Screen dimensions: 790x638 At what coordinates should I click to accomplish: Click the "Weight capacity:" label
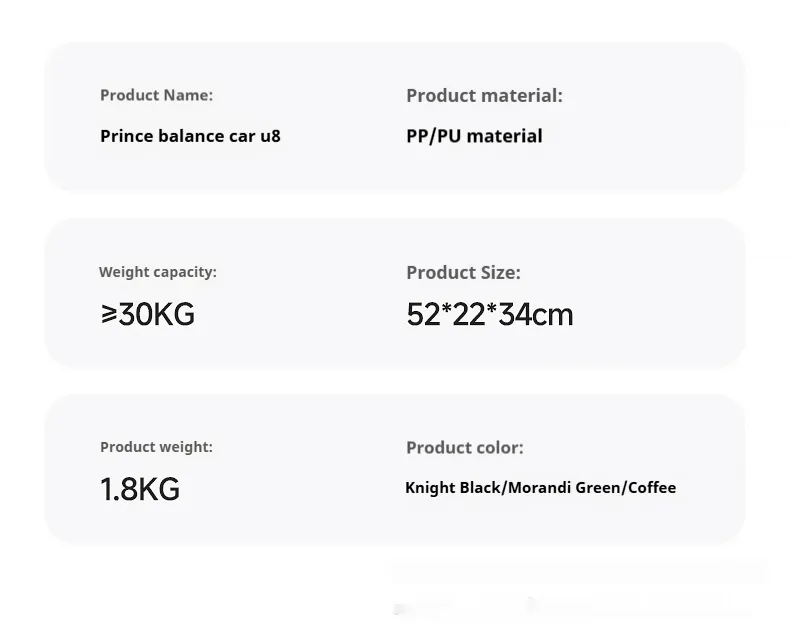pyautogui.click(x=157, y=272)
